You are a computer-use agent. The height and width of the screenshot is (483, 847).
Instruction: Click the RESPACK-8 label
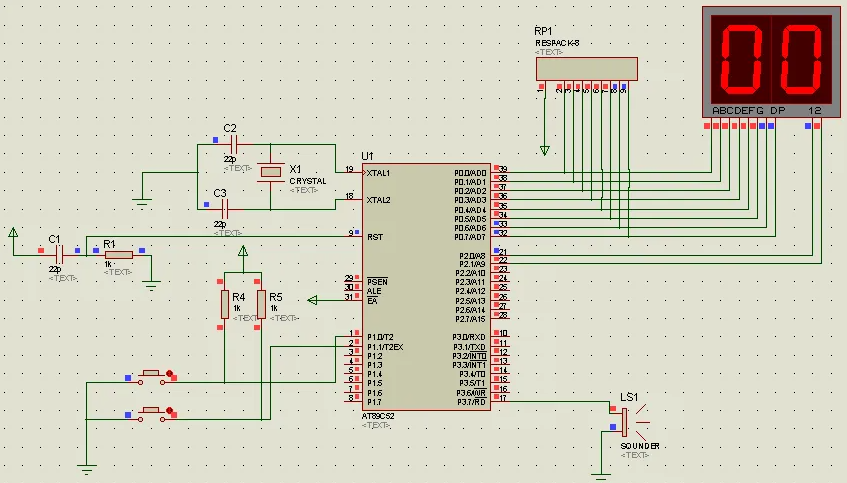tap(557, 43)
